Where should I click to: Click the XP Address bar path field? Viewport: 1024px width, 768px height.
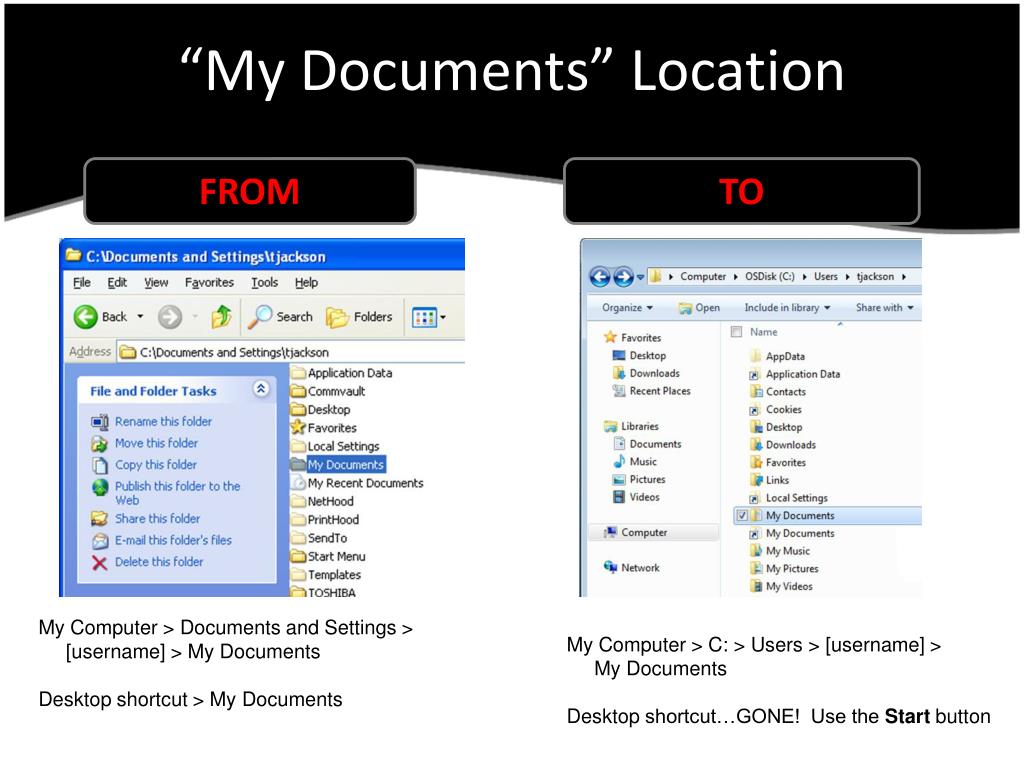[291, 352]
